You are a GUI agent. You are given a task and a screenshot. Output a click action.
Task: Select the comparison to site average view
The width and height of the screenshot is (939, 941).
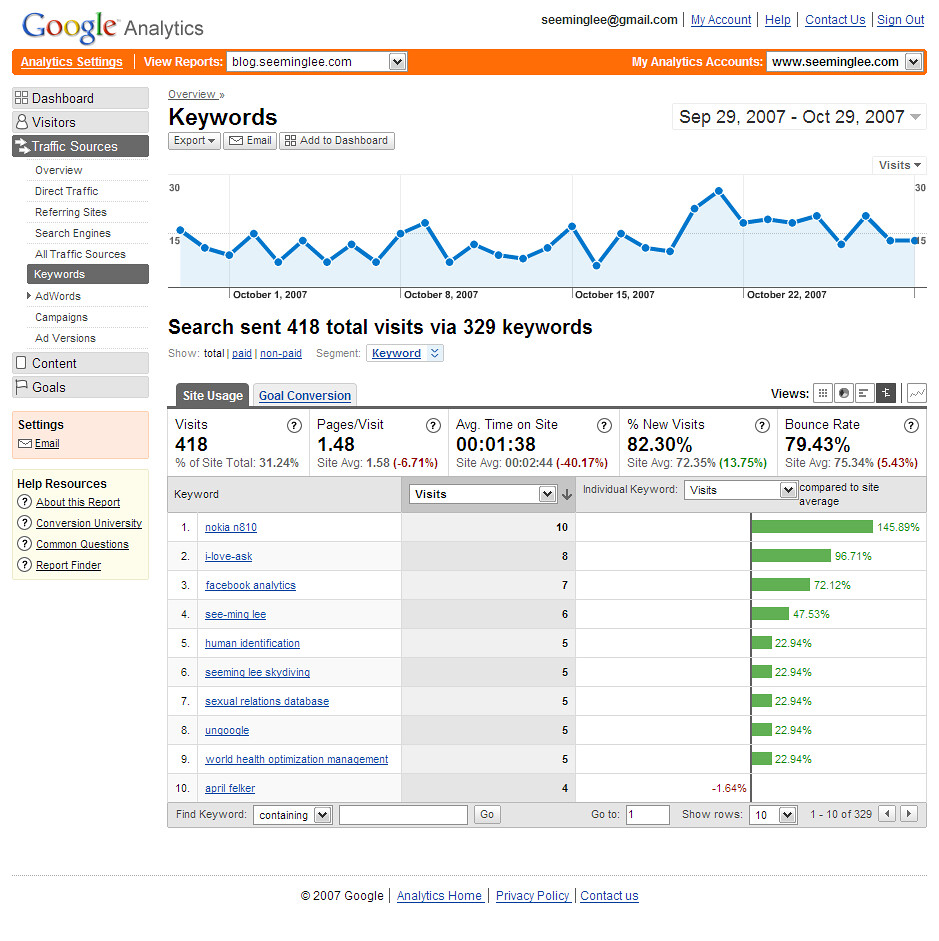coord(886,393)
